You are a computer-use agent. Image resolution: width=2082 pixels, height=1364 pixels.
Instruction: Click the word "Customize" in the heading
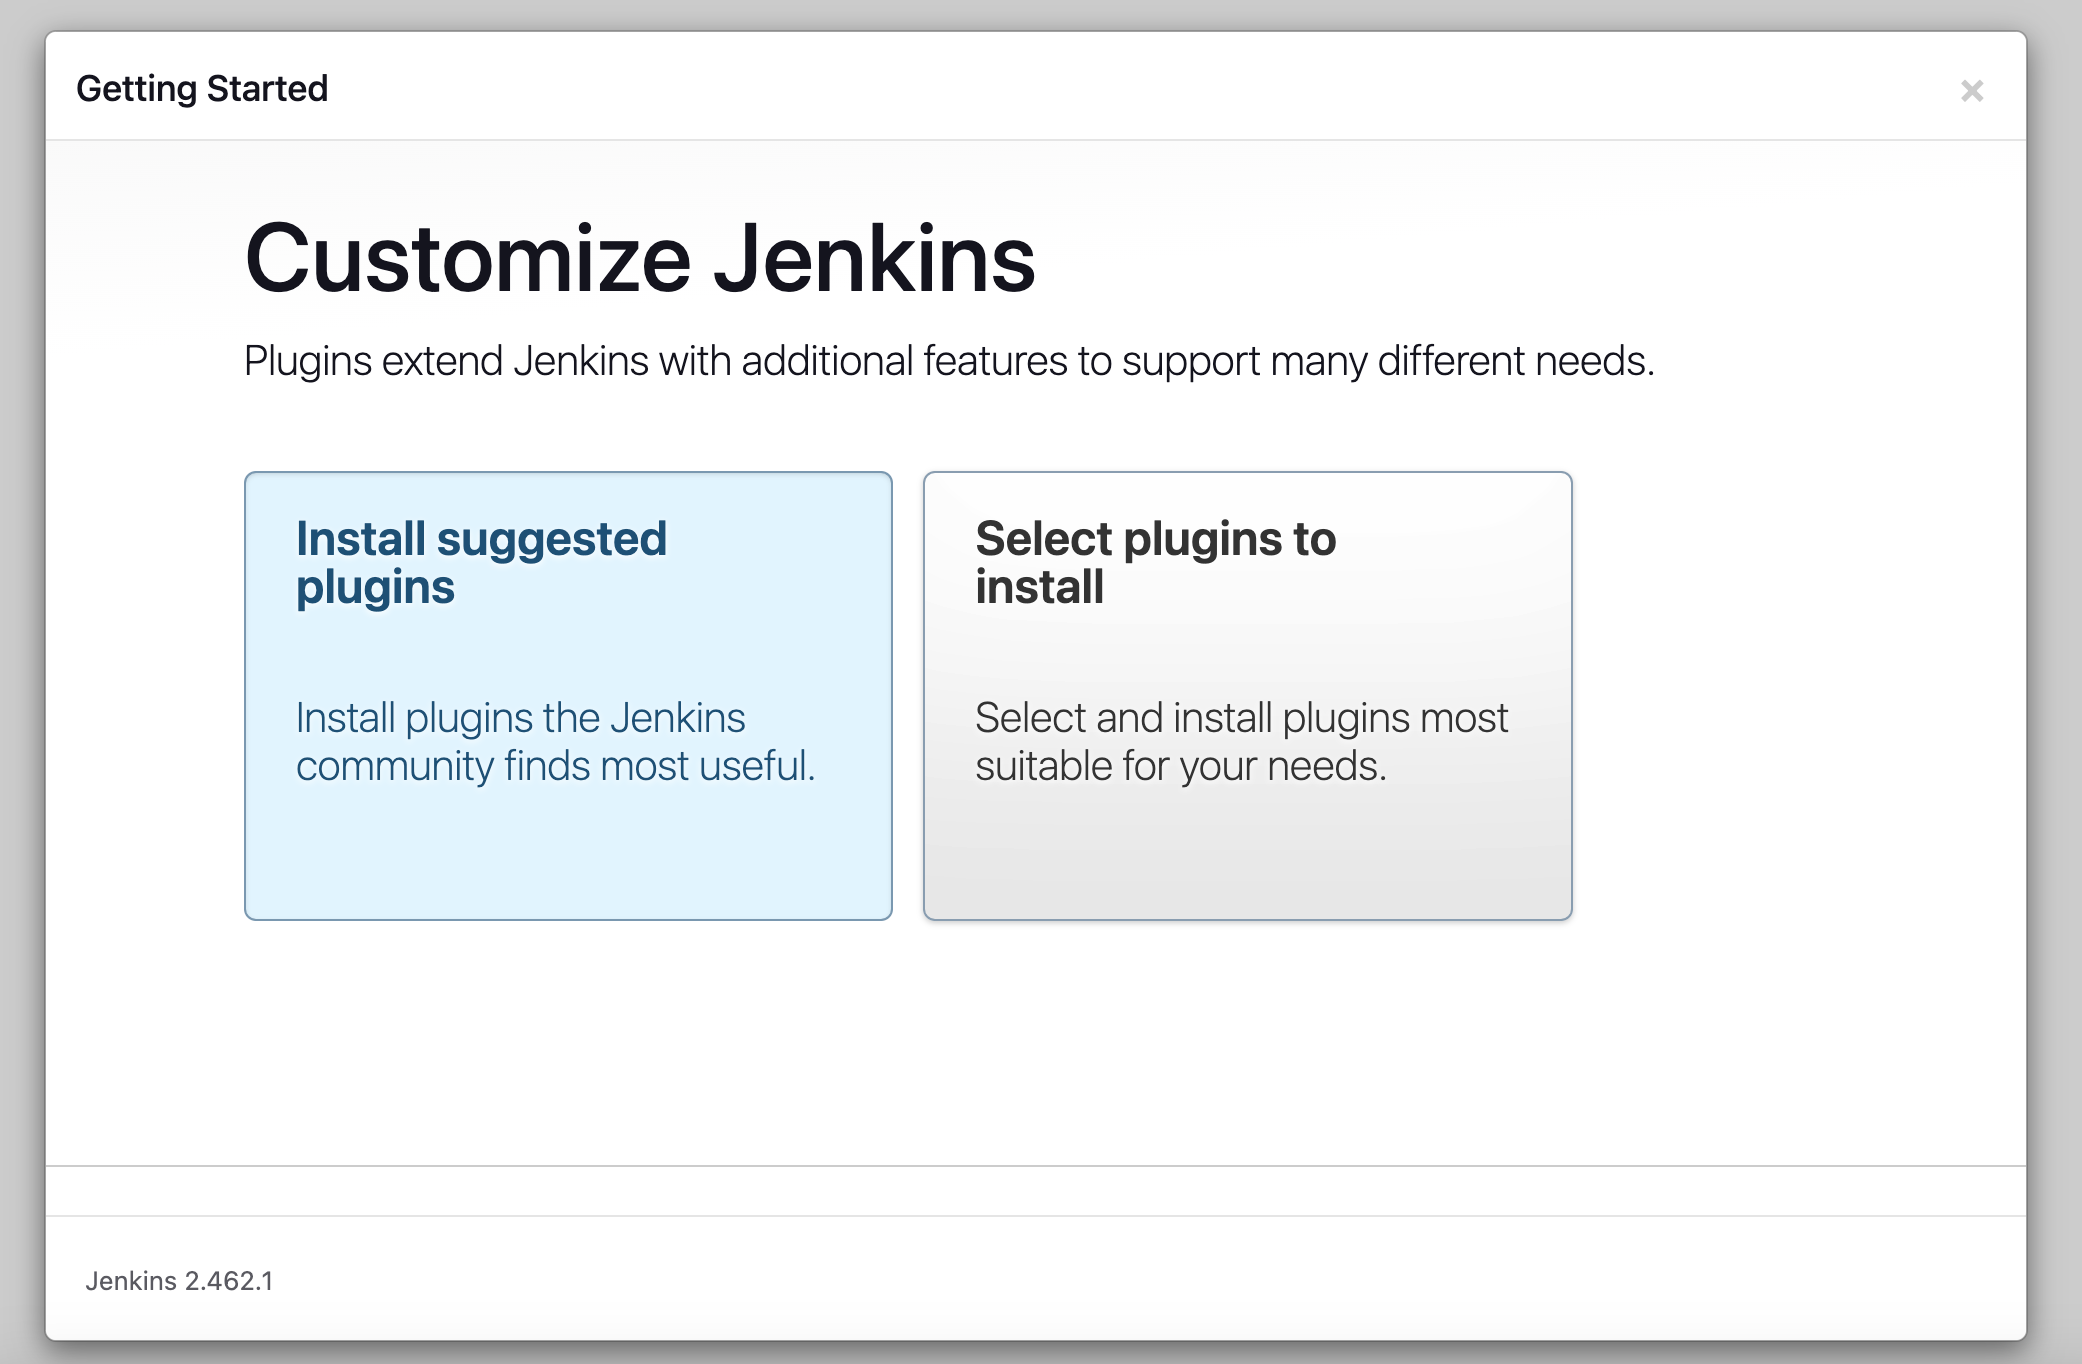(468, 259)
